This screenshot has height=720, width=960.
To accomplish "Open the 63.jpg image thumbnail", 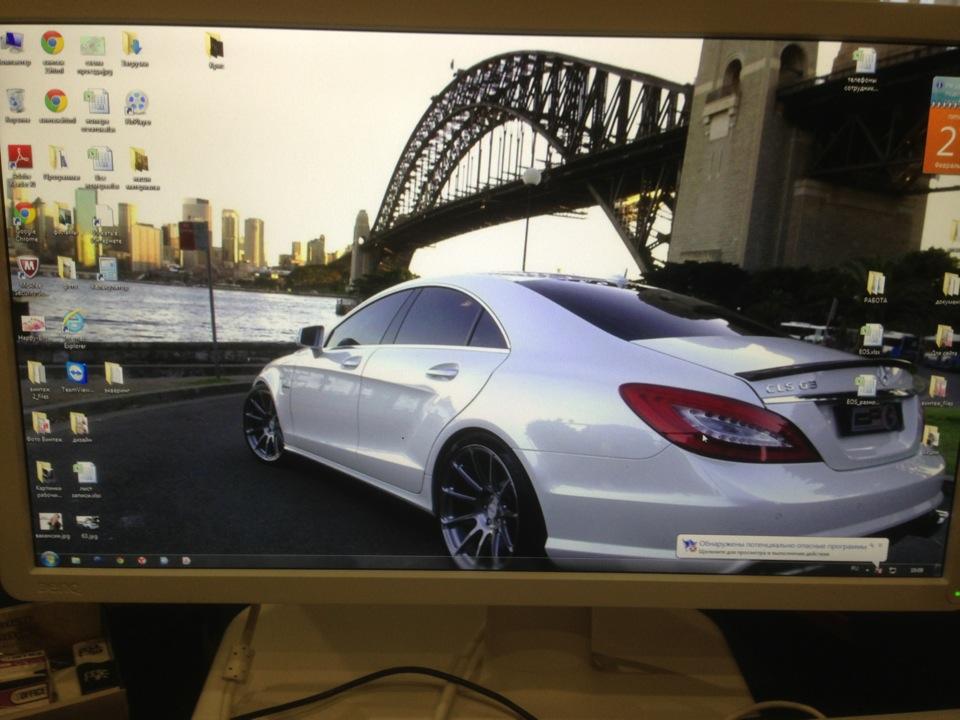I will click(88, 523).
